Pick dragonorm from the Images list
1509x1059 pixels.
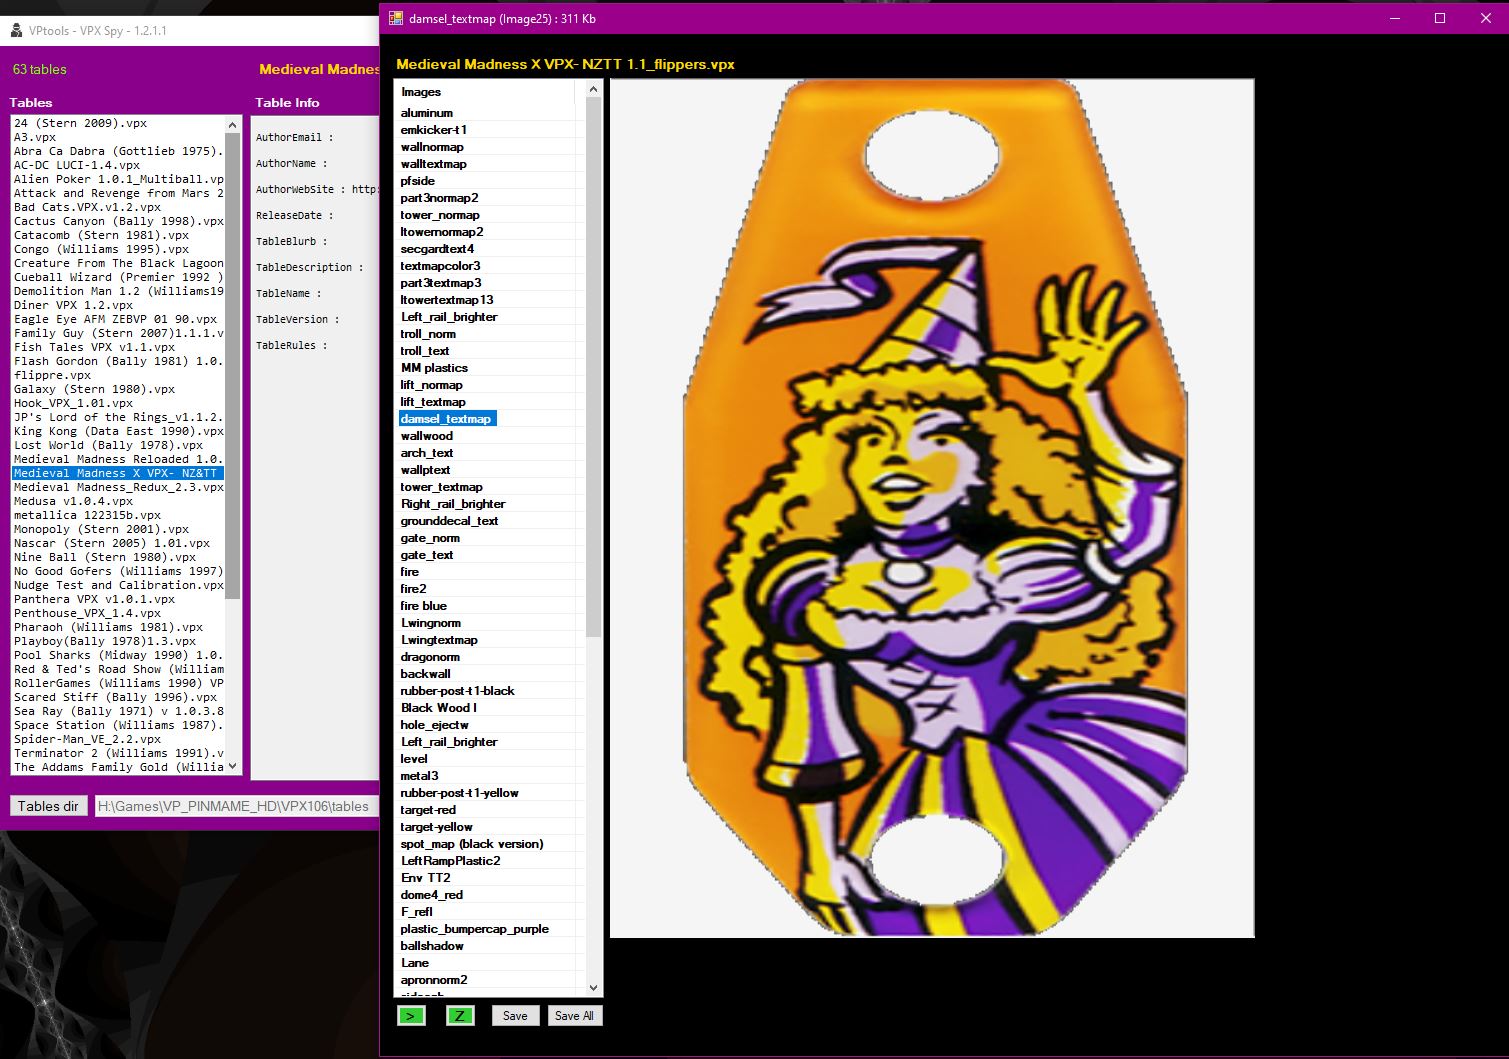(430, 657)
